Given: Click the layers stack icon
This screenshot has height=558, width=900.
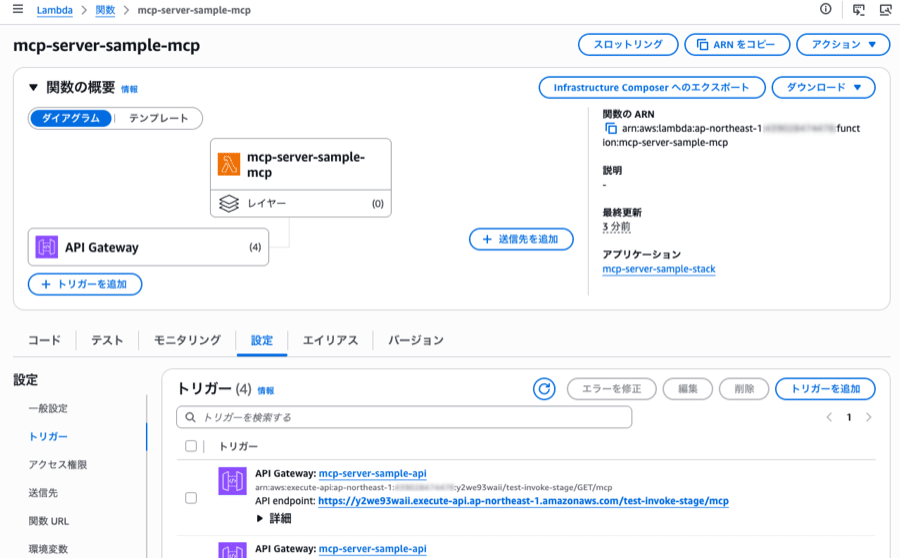Looking at the screenshot, I should click(x=229, y=203).
